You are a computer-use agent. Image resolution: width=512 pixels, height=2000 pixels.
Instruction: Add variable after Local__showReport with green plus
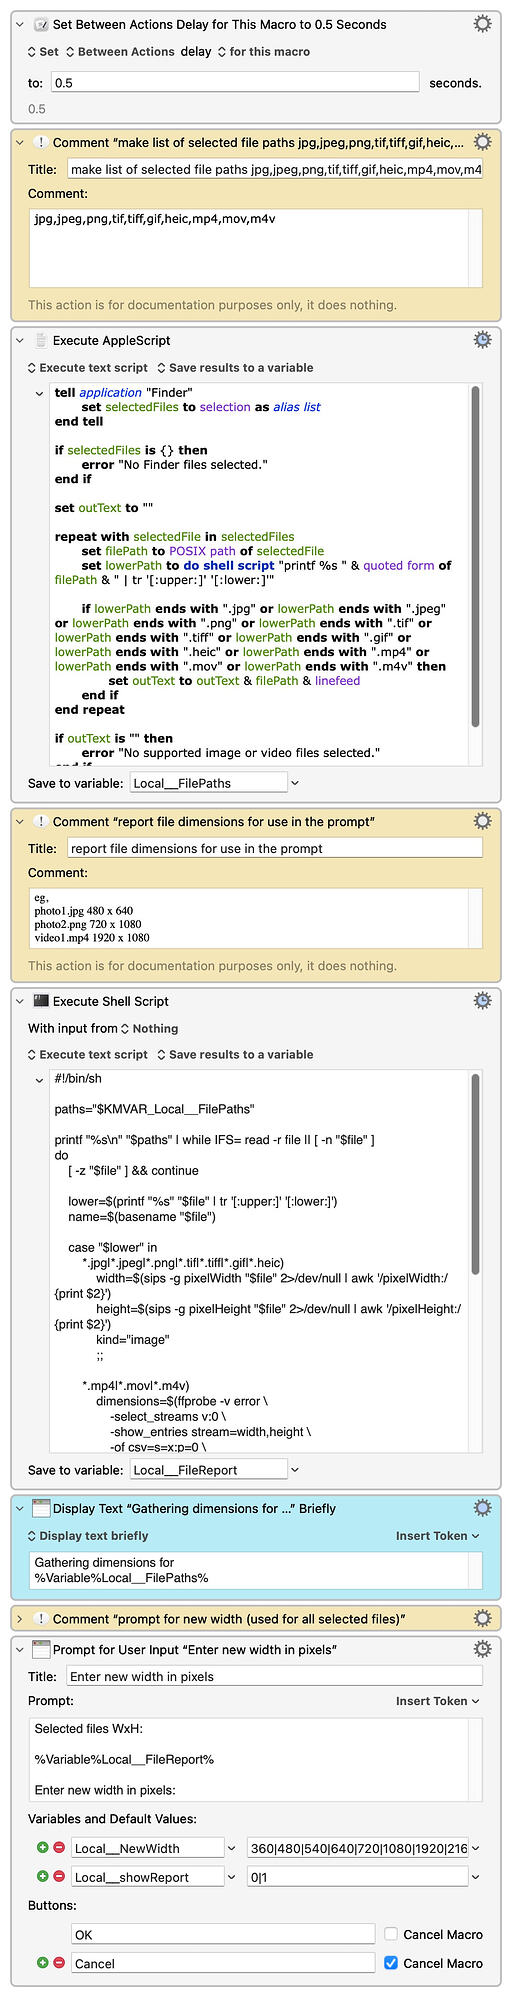click(42, 1877)
